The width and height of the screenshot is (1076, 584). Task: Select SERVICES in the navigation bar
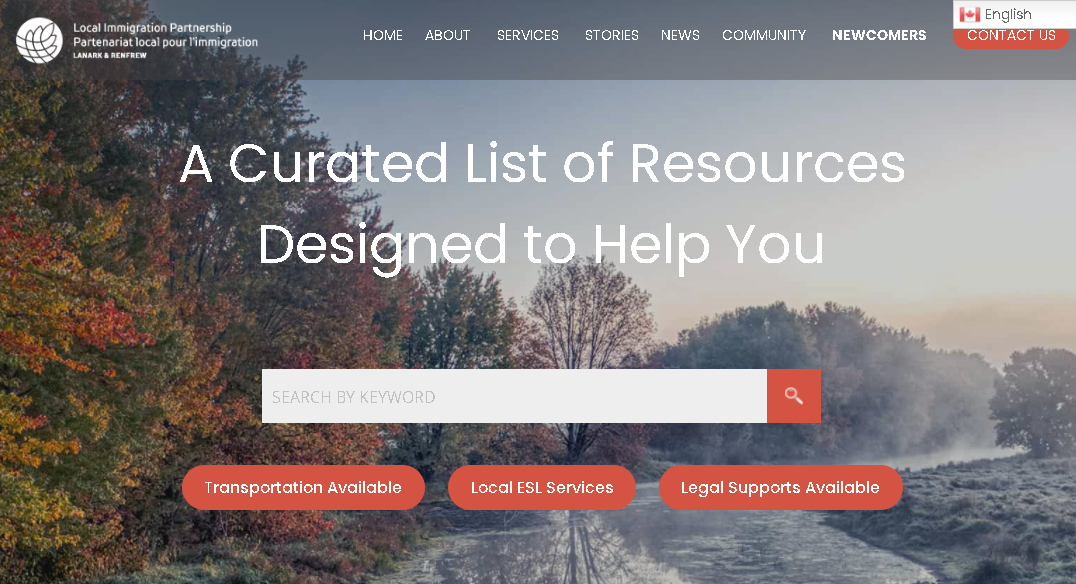528,35
